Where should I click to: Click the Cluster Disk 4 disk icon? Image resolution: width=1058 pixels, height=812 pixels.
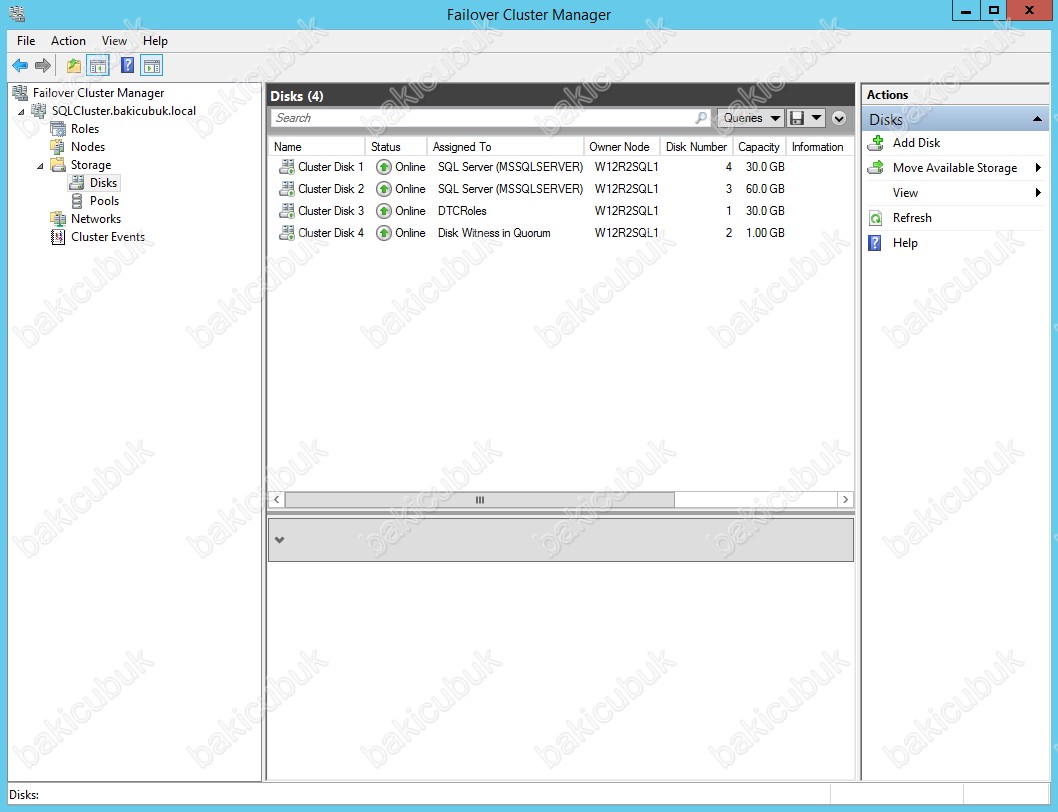click(x=287, y=233)
